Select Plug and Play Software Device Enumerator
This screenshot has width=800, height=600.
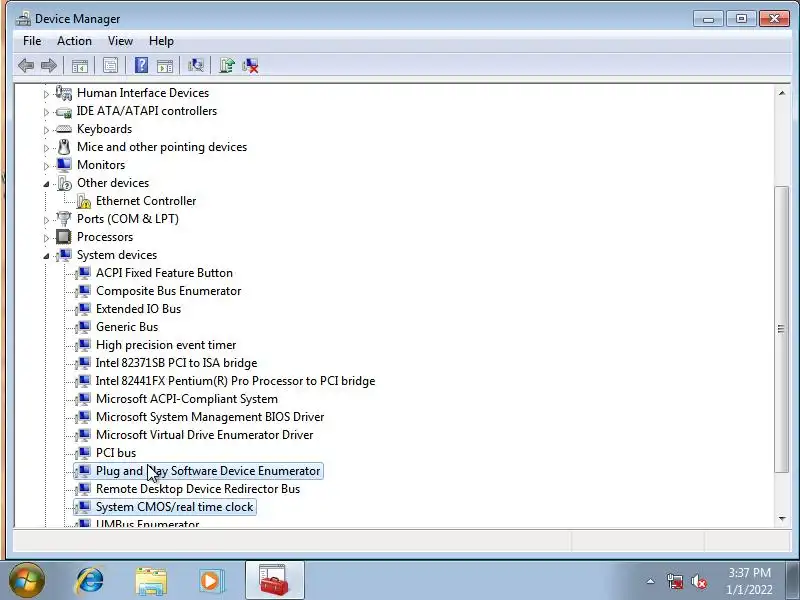pyautogui.click(x=208, y=471)
